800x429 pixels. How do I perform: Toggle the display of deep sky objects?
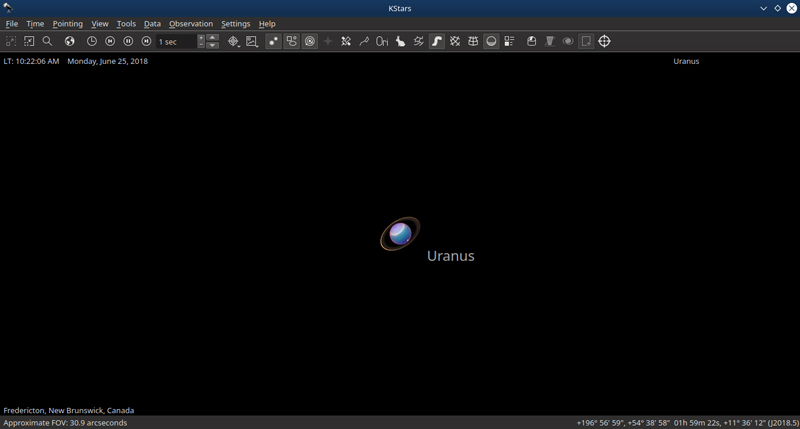point(292,41)
